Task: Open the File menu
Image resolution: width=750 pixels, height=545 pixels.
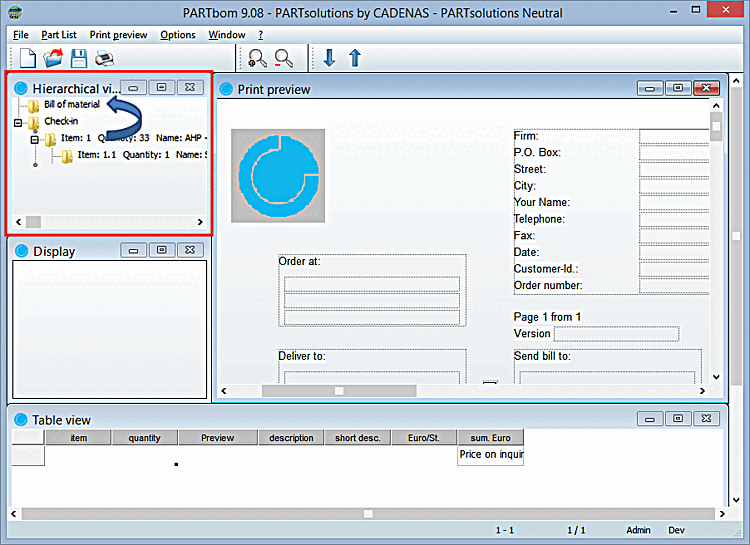Action: point(21,35)
